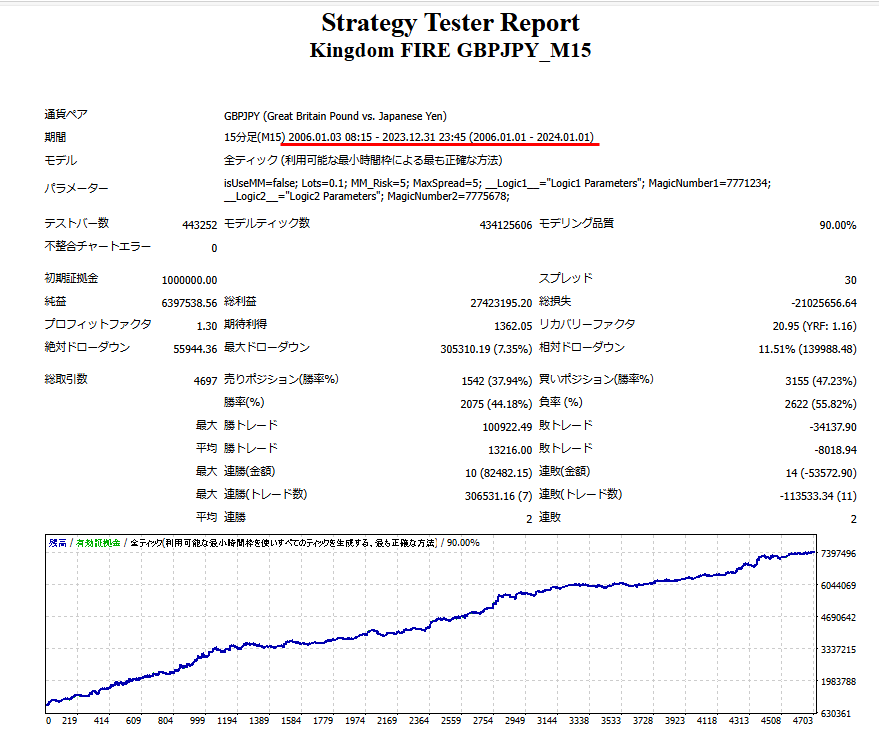This screenshot has width=879, height=734.
Task: Click the initial deposit value '1000000.00'
Action: [189, 280]
